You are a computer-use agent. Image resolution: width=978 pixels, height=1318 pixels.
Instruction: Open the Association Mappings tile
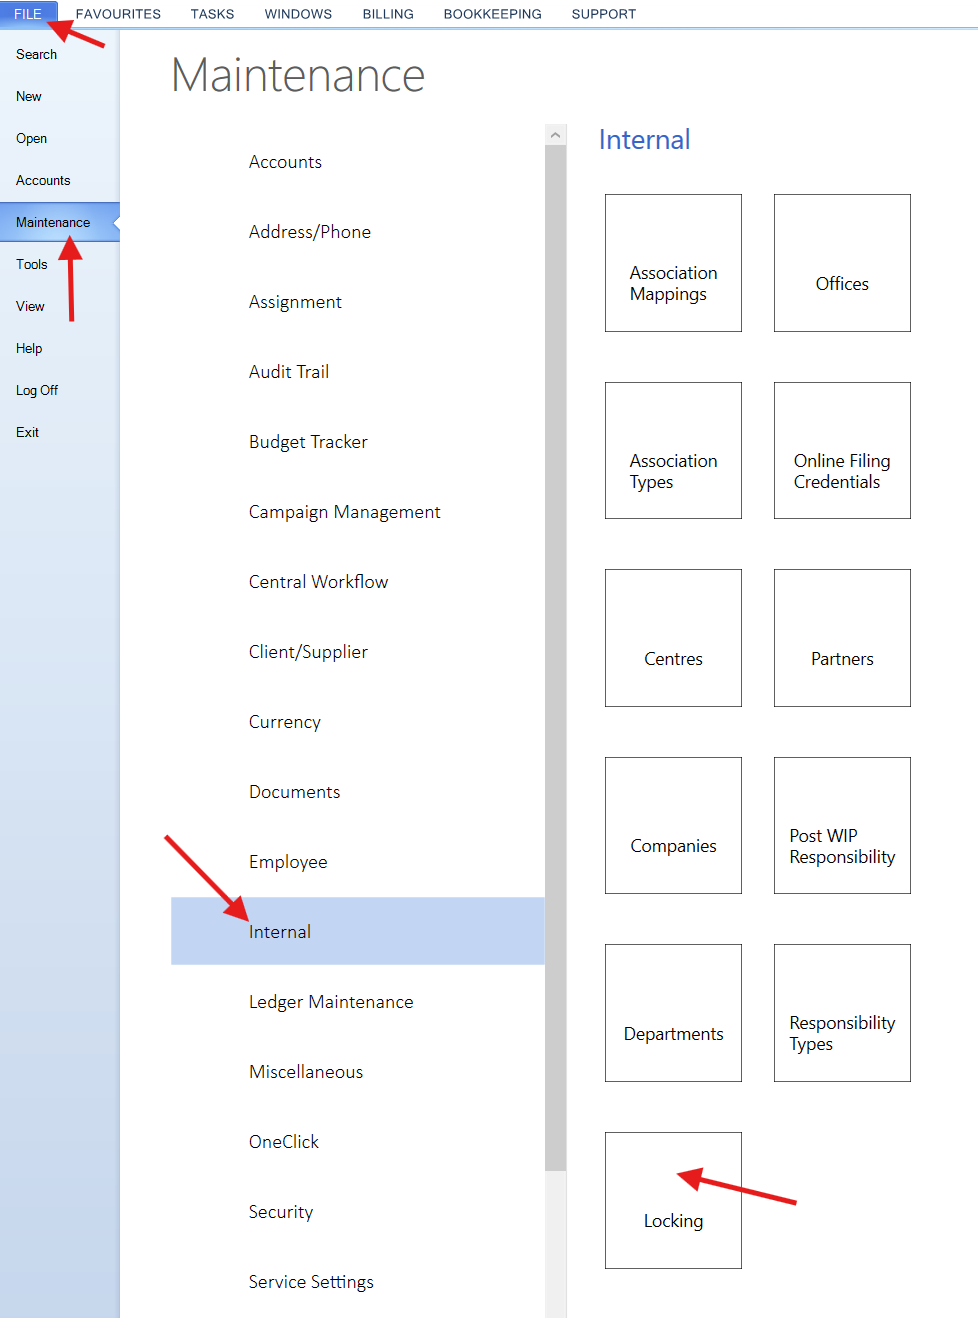coord(673,263)
